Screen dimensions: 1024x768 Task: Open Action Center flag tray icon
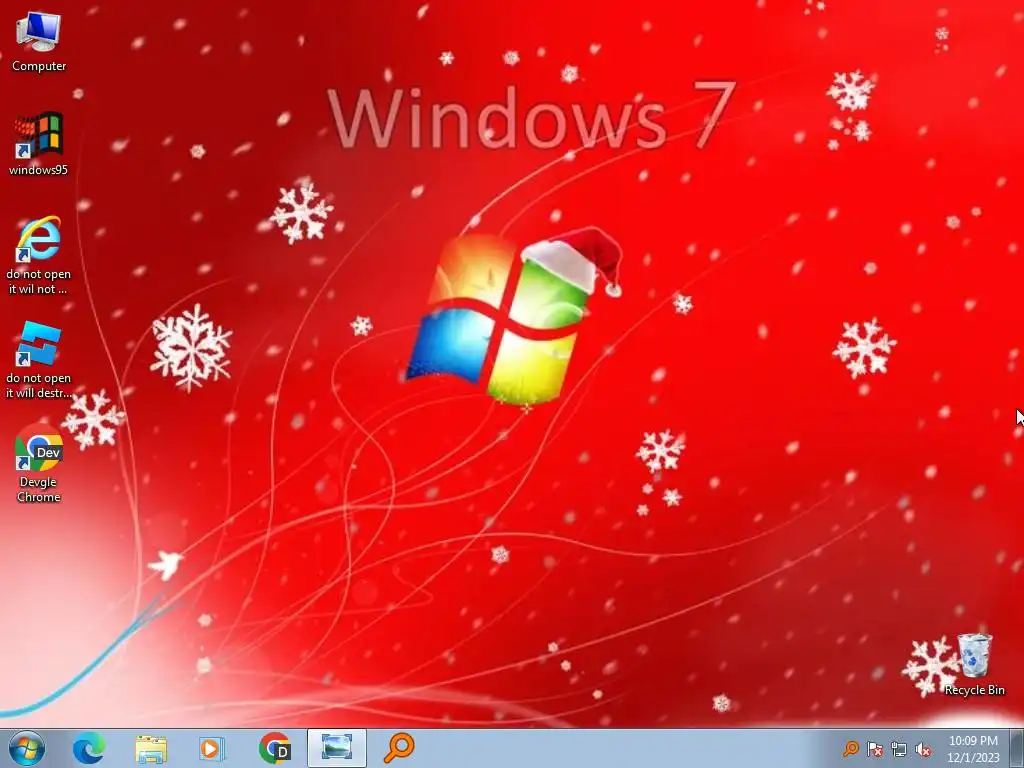[875, 749]
